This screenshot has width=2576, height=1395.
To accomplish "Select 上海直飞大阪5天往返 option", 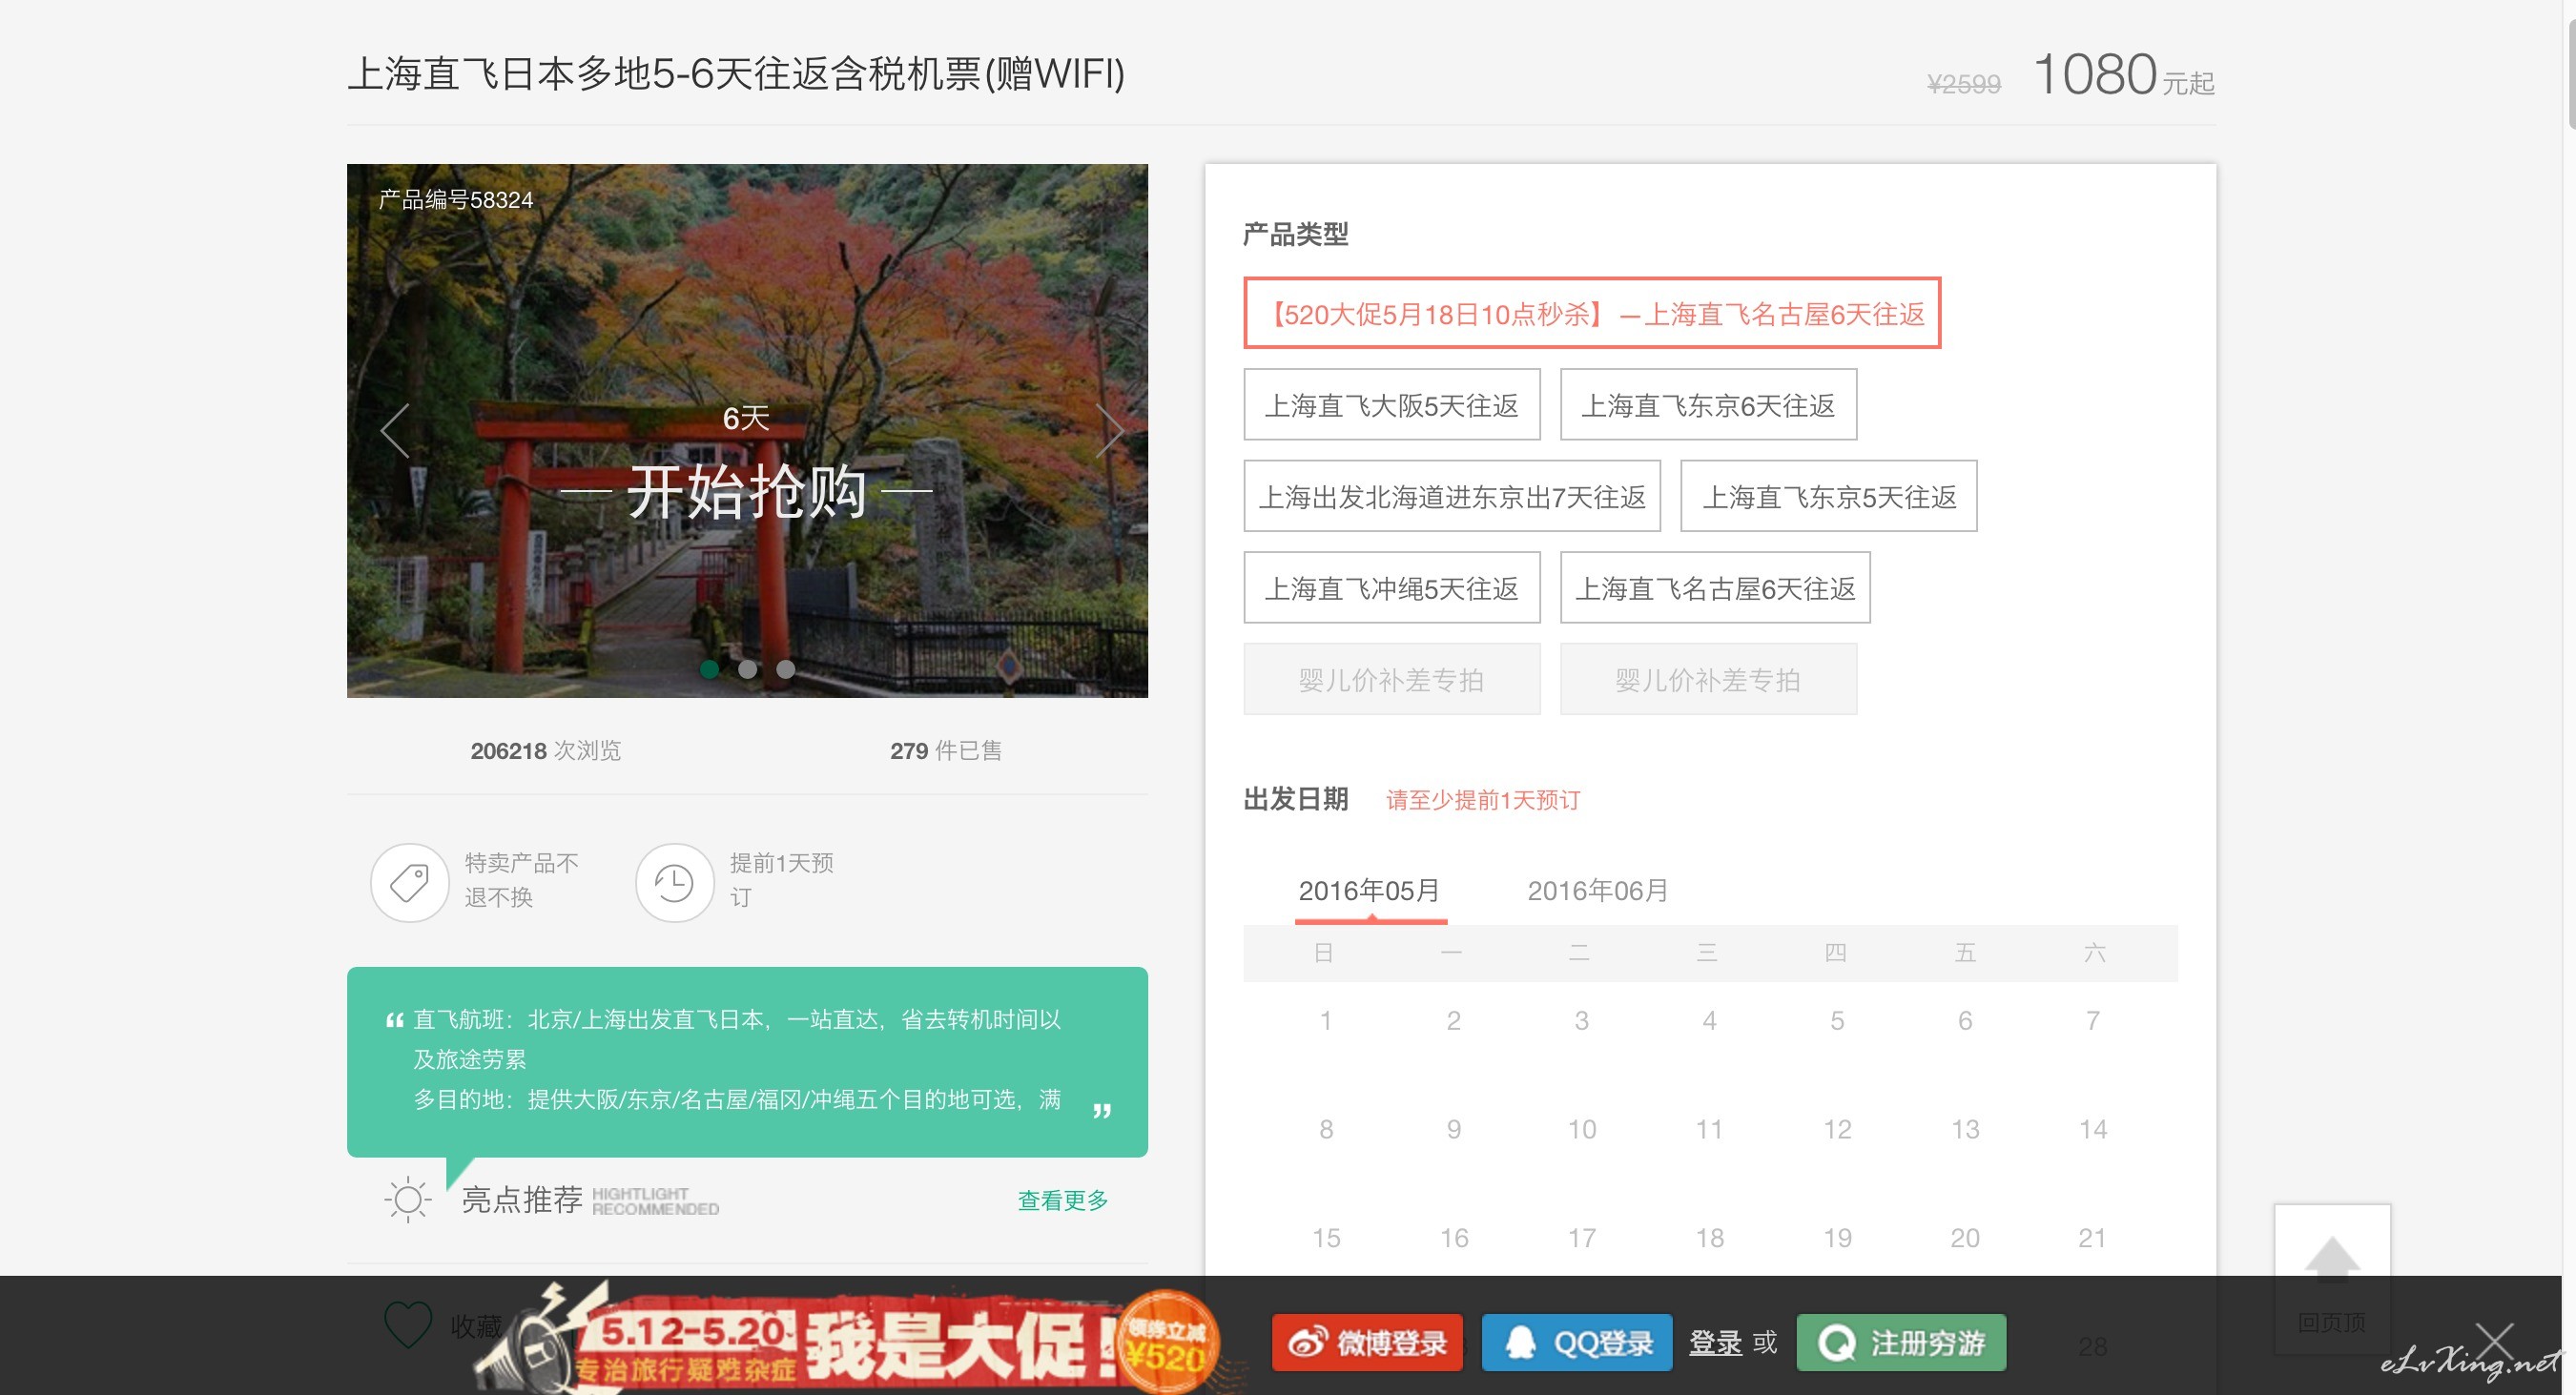I will click(1392, 405).
